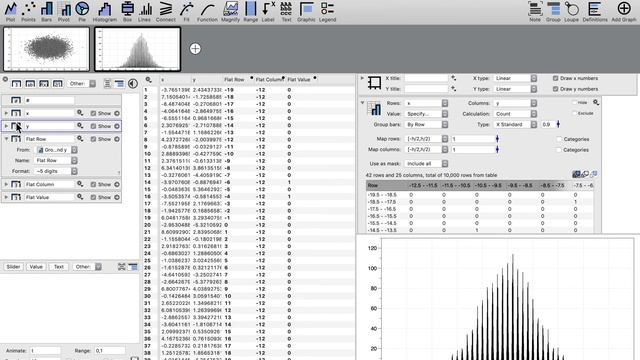Select the scatter plot graph thumbnail
This screenshot has height=360, width=640.
pyautogui.click(x=47, y=49)
